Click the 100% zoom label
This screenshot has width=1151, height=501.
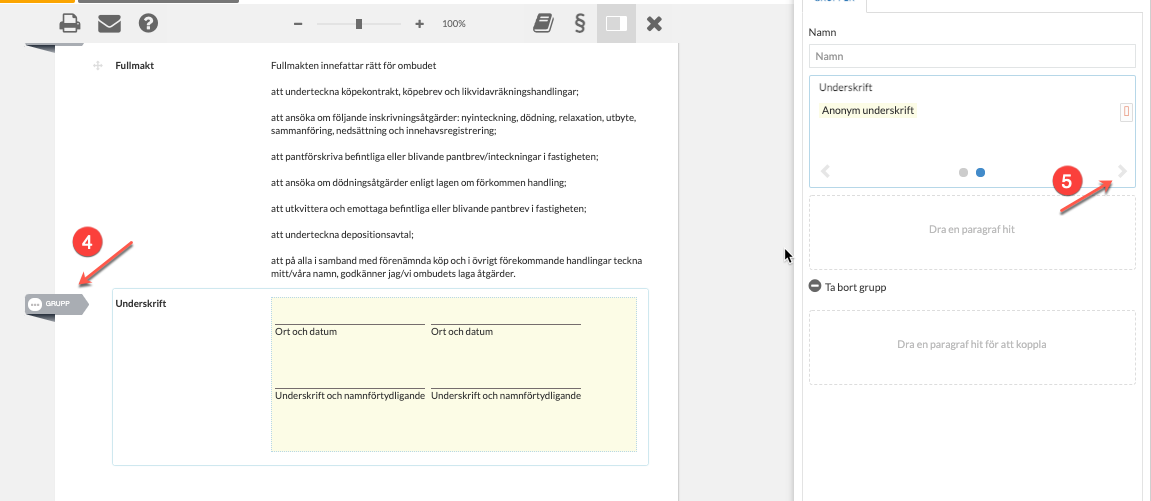pos(454,24)
